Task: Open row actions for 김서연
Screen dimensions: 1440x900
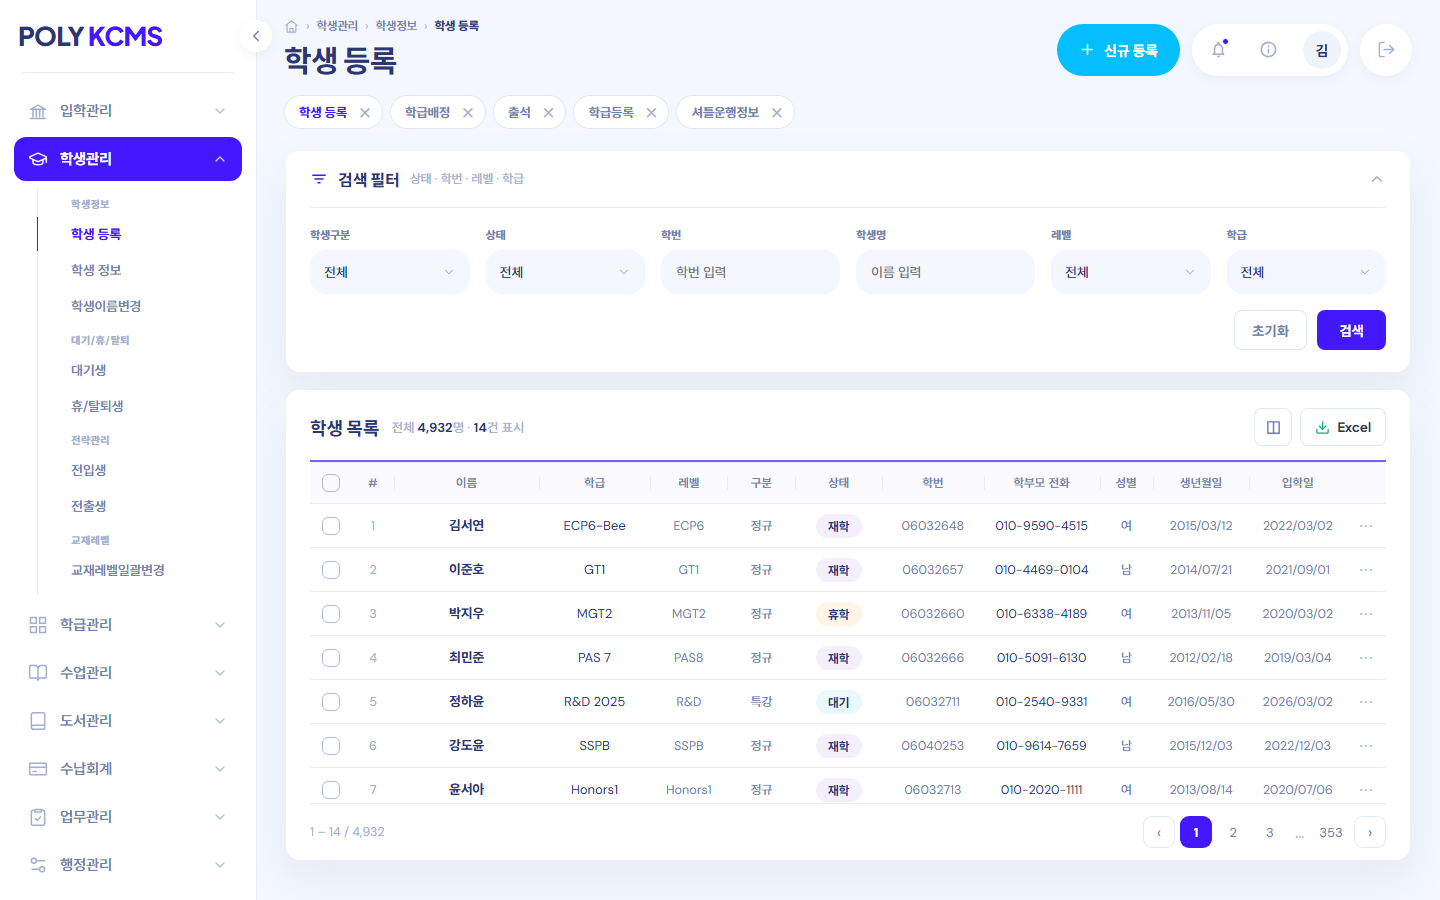Action: [x=1366, y=526]
